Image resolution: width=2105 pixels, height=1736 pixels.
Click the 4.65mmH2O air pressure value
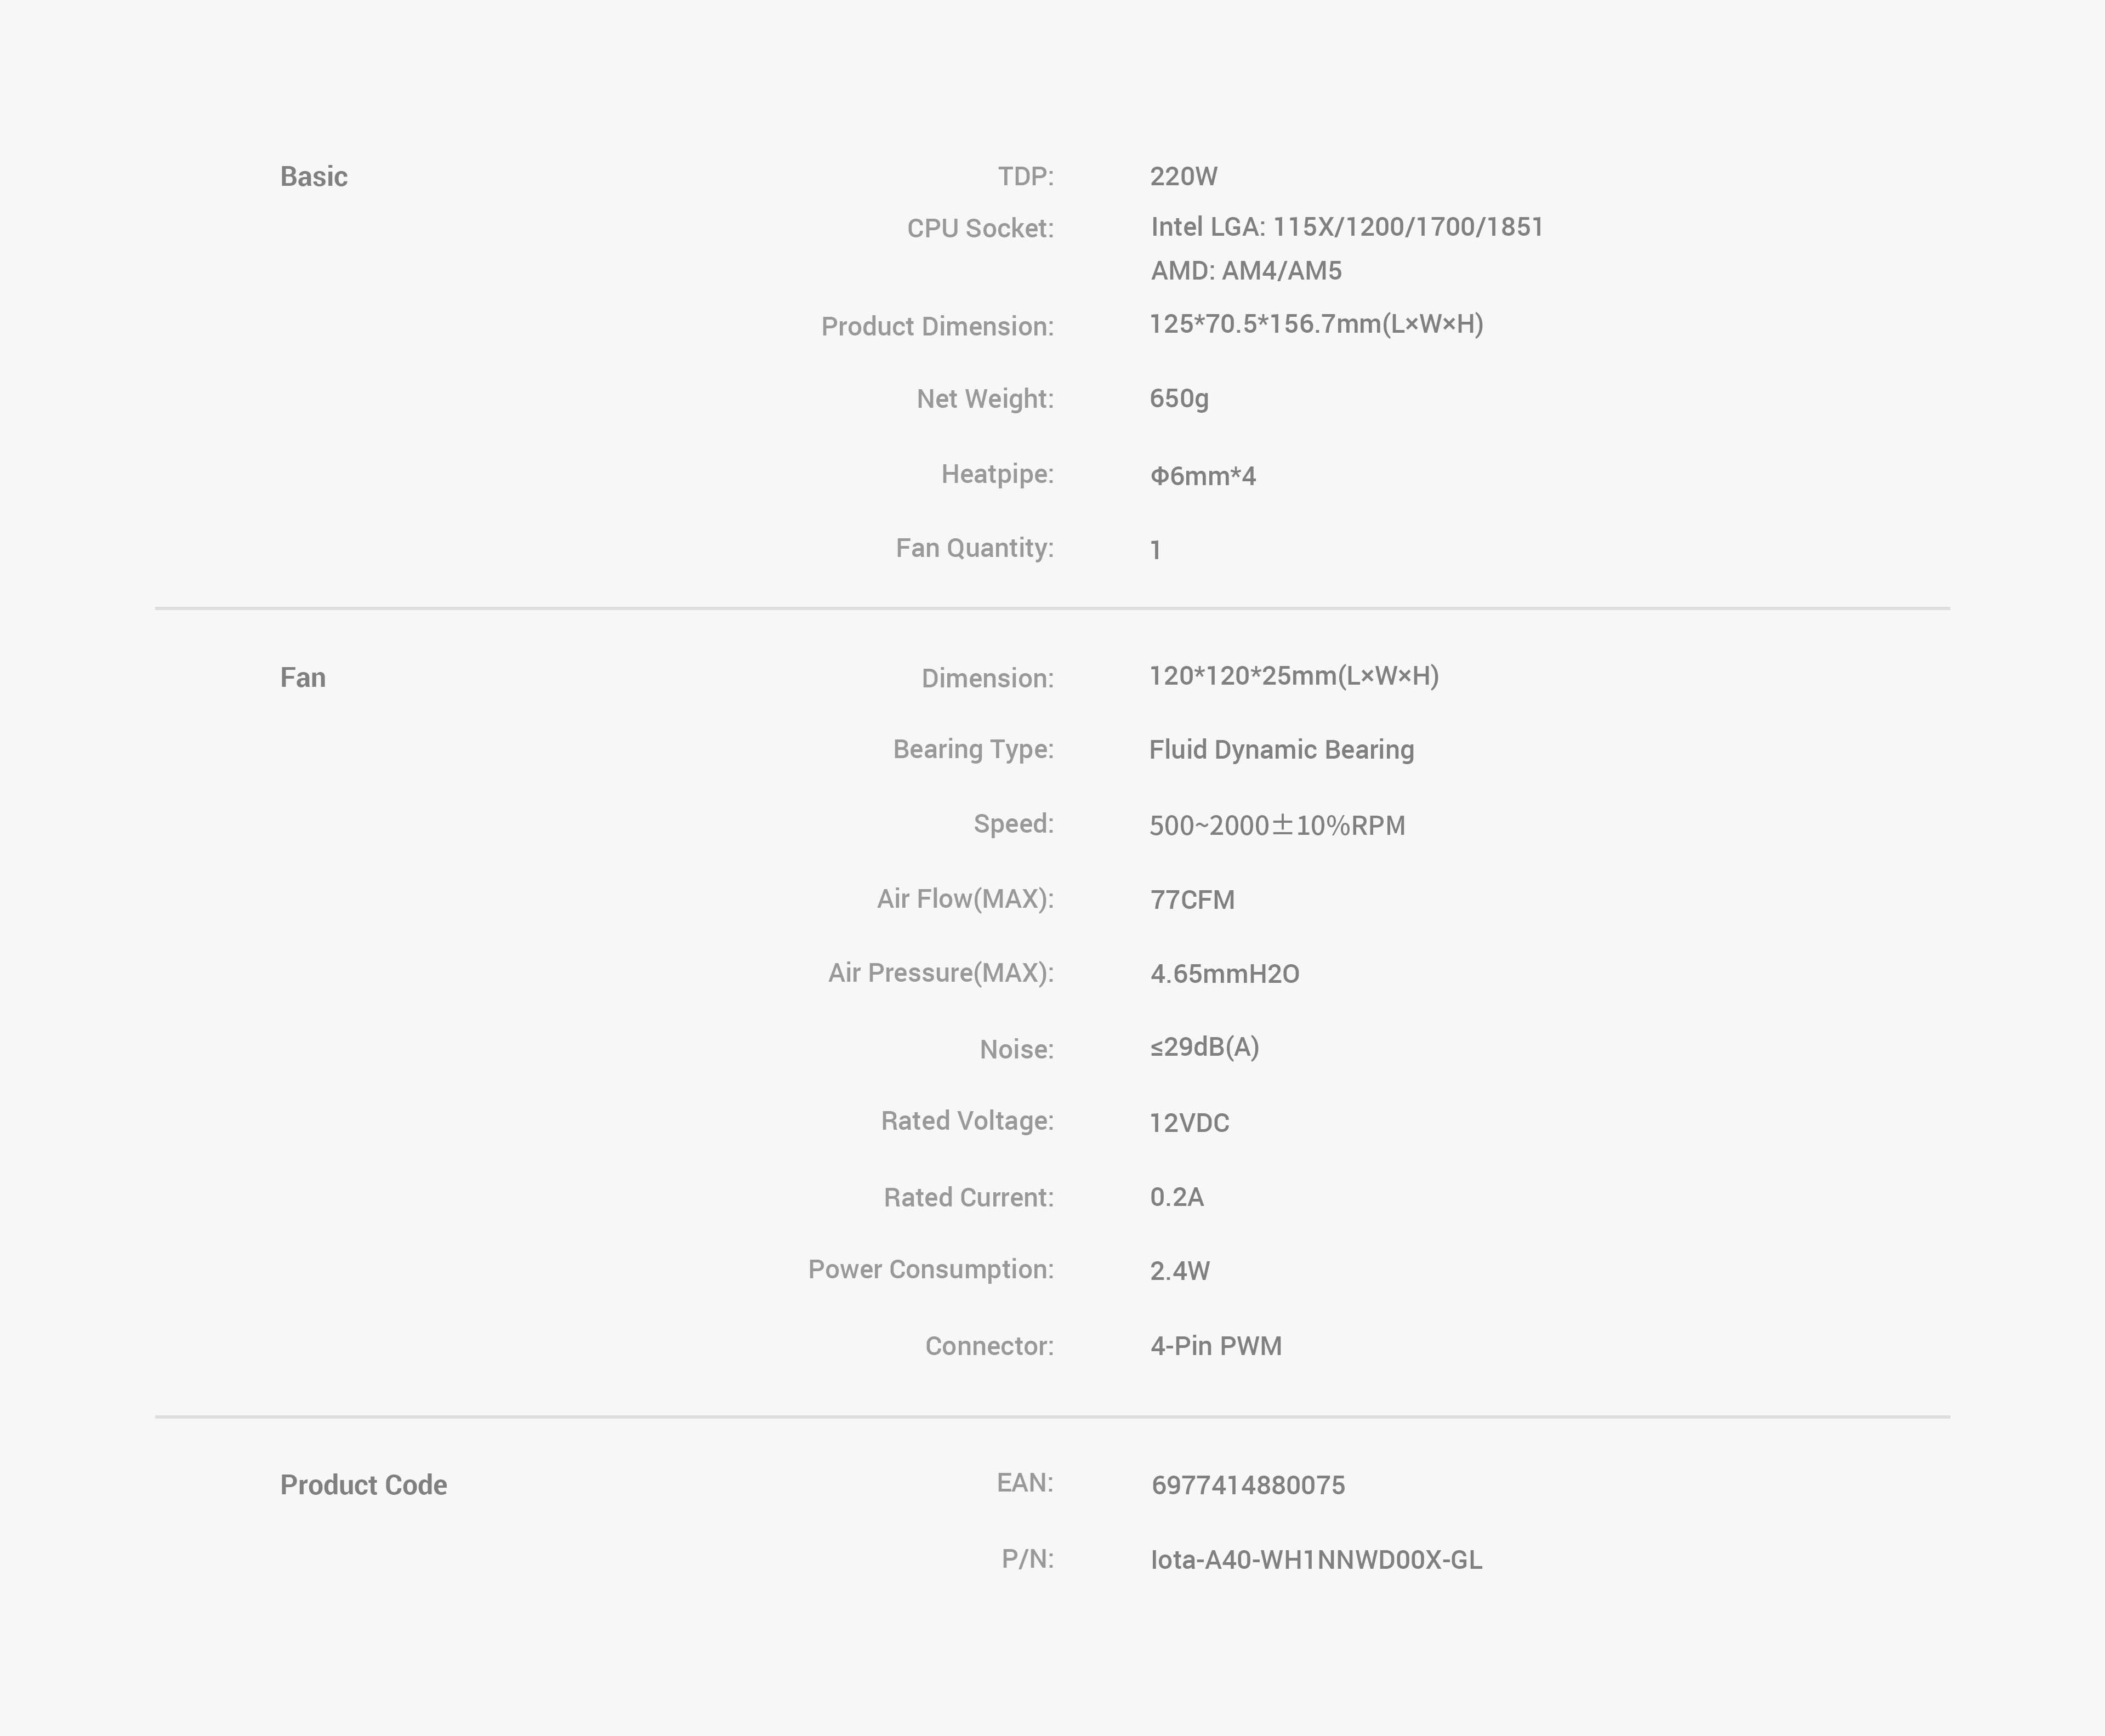click(x=1224, y=974)
